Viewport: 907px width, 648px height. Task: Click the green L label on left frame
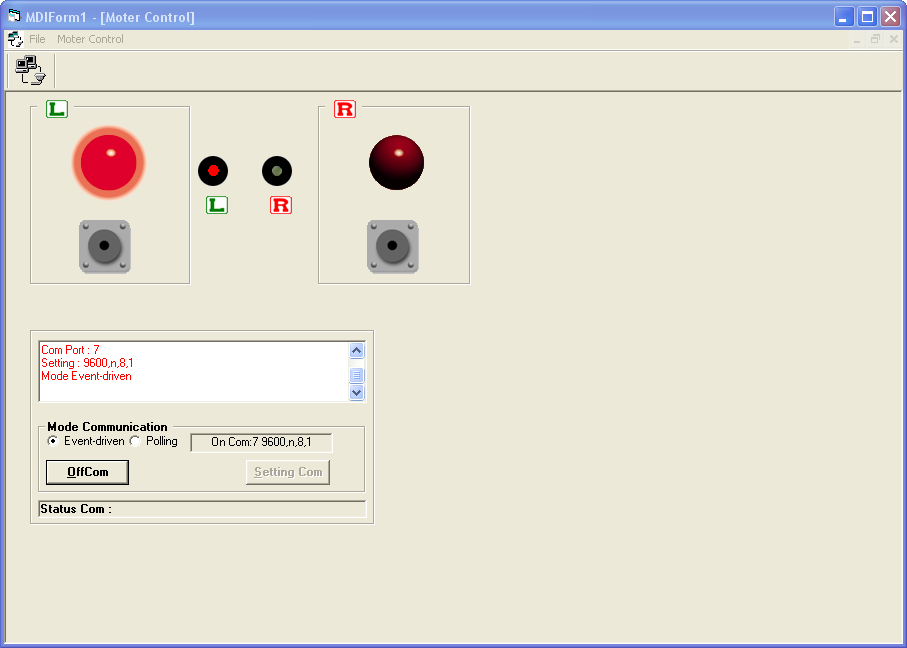click(57, 109)
